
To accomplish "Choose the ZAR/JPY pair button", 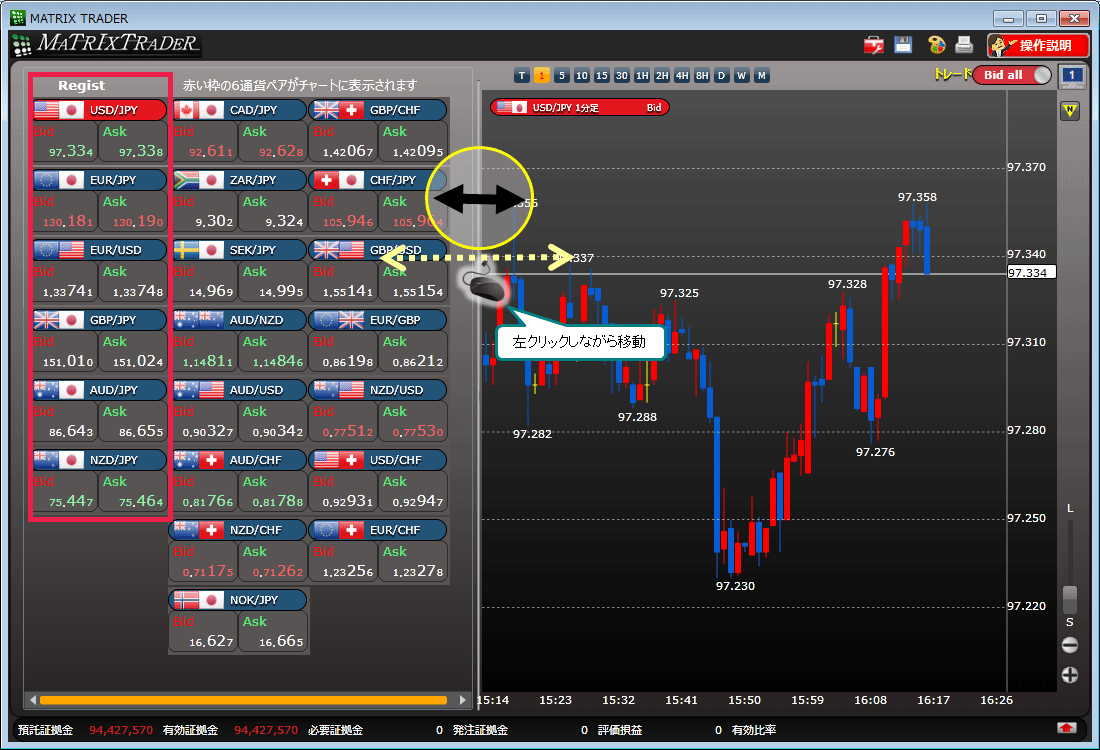I will click(239, 180).
